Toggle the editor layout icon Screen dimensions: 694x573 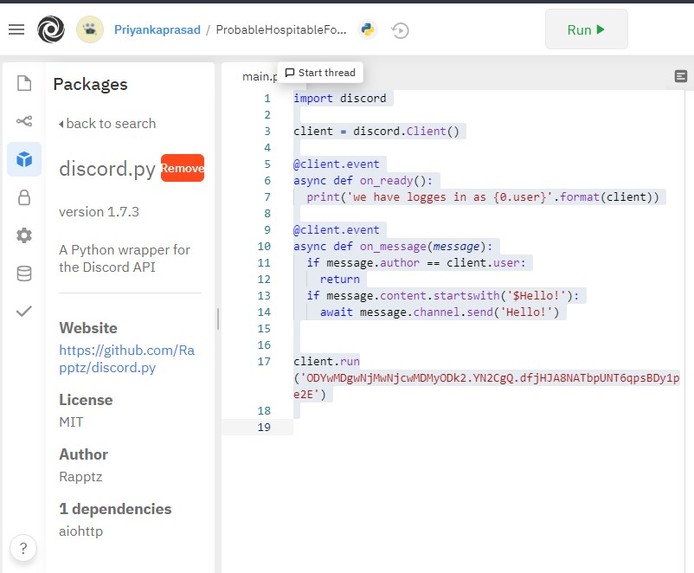pos(681,76)
